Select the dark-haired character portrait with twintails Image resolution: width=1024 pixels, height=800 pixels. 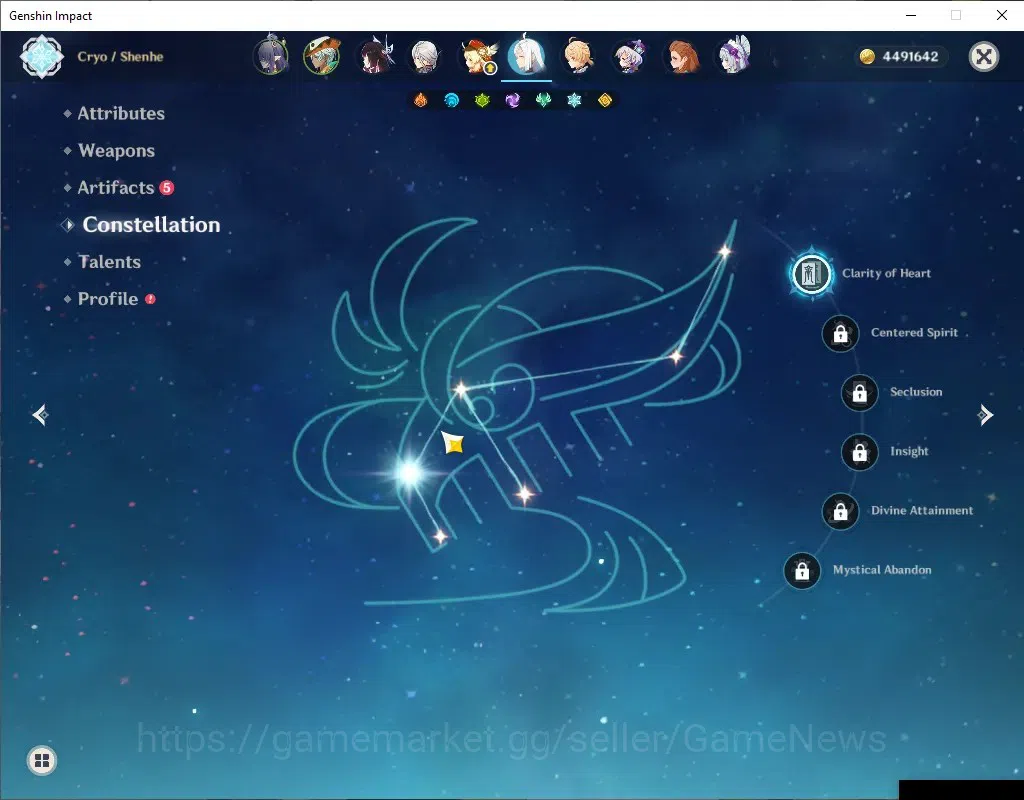click(x=375, y=56)
